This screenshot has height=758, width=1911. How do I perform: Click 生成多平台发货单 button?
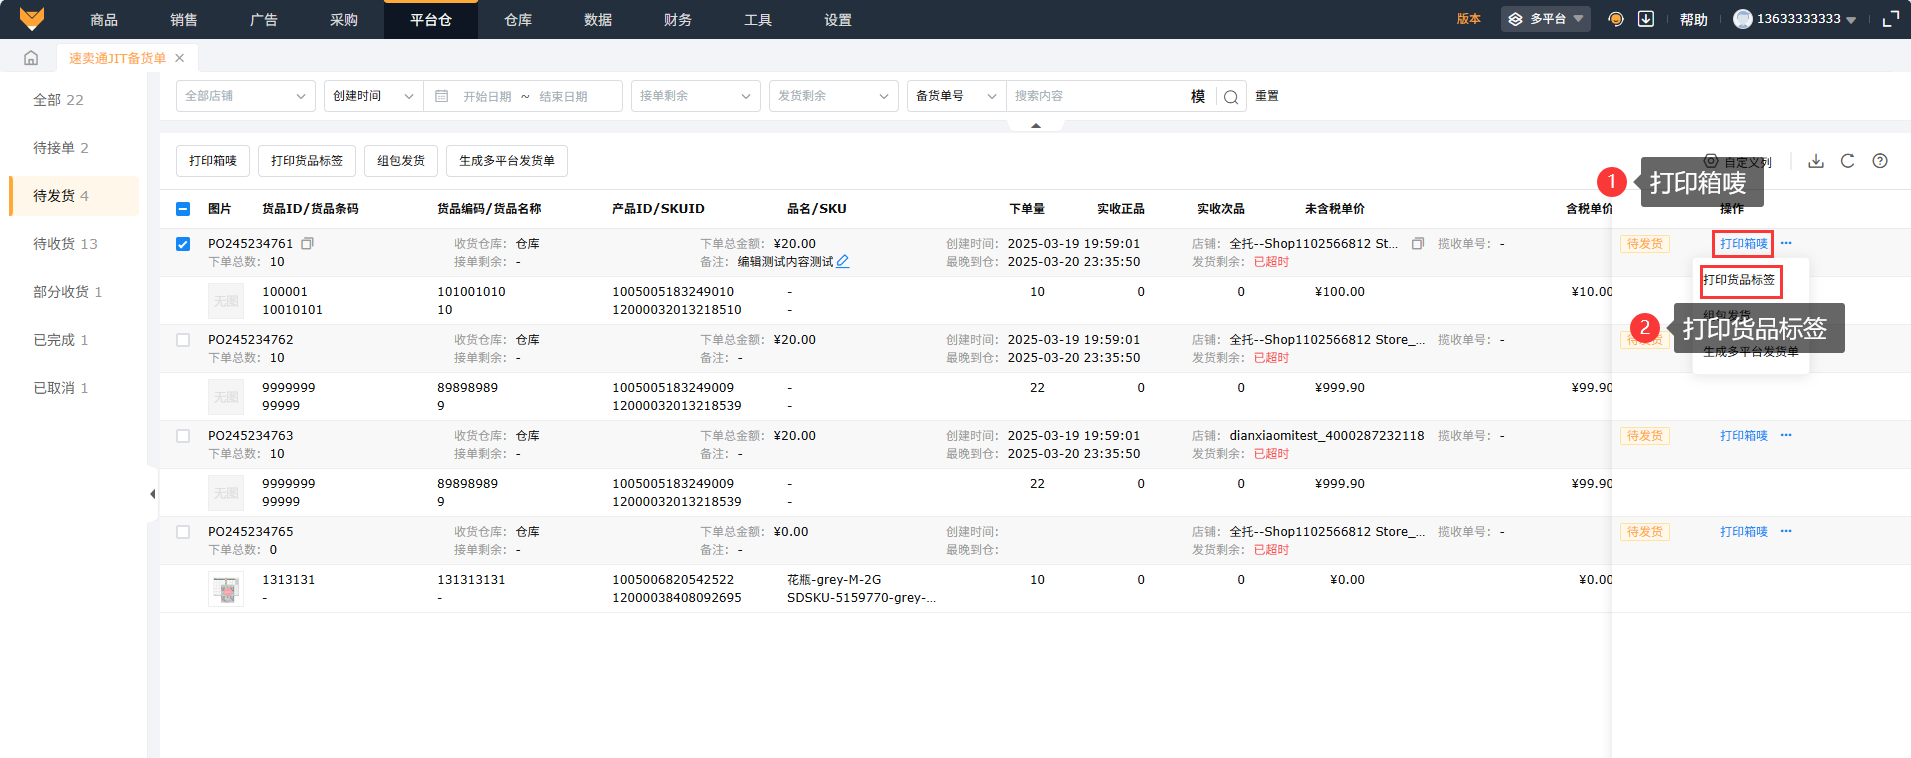click(507, 161)
